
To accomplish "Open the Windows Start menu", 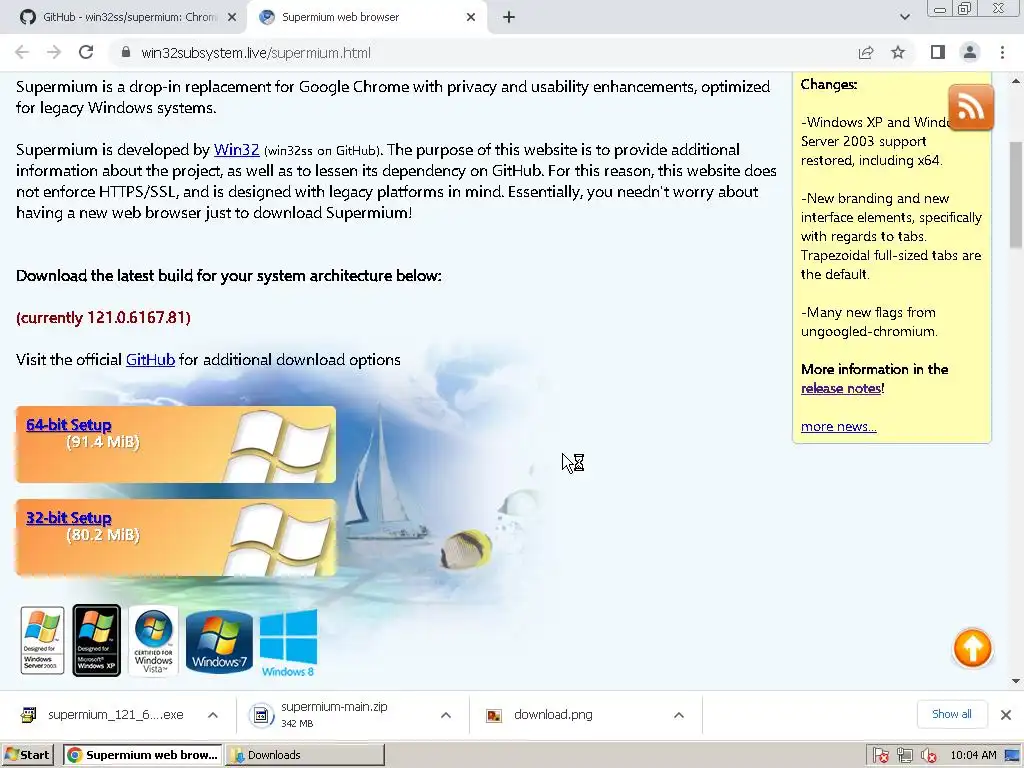I will click(x=27, y=755).
